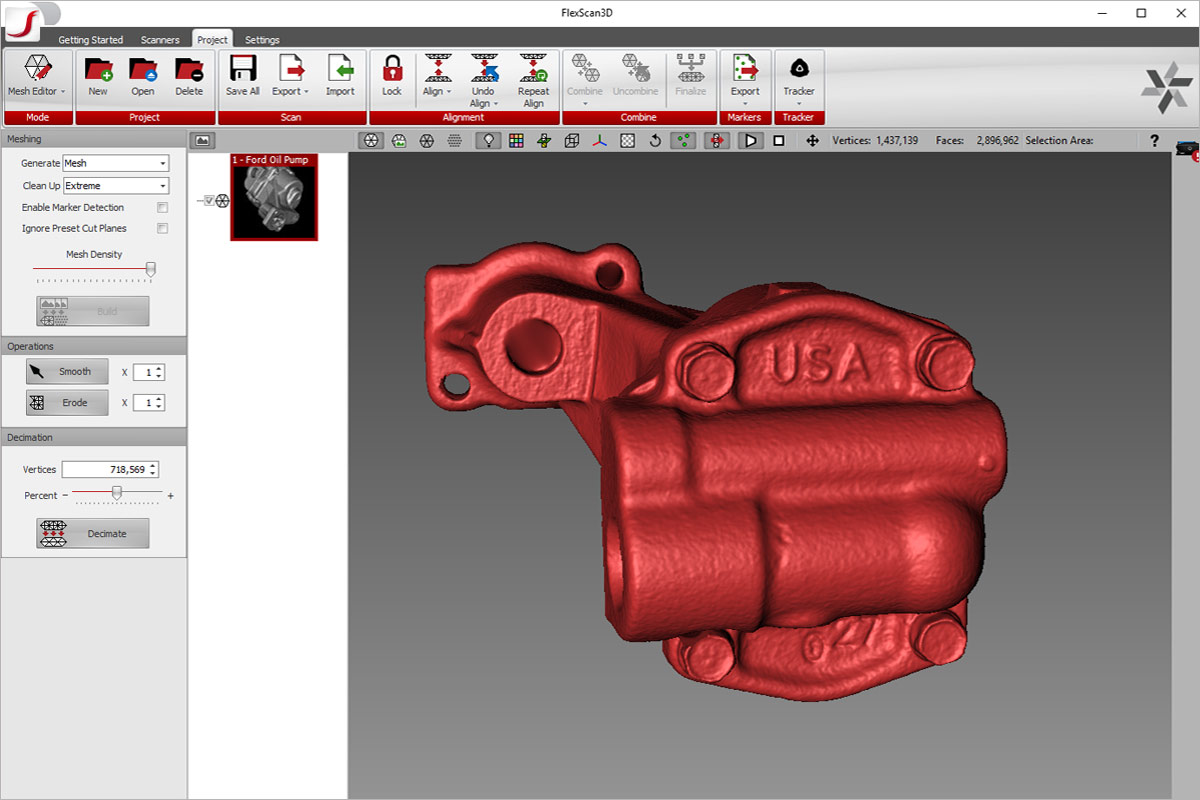Click the minus button beside Percent slider
Image resolution: width=1200 pixels, height=800 pixels.
(65, 496)
